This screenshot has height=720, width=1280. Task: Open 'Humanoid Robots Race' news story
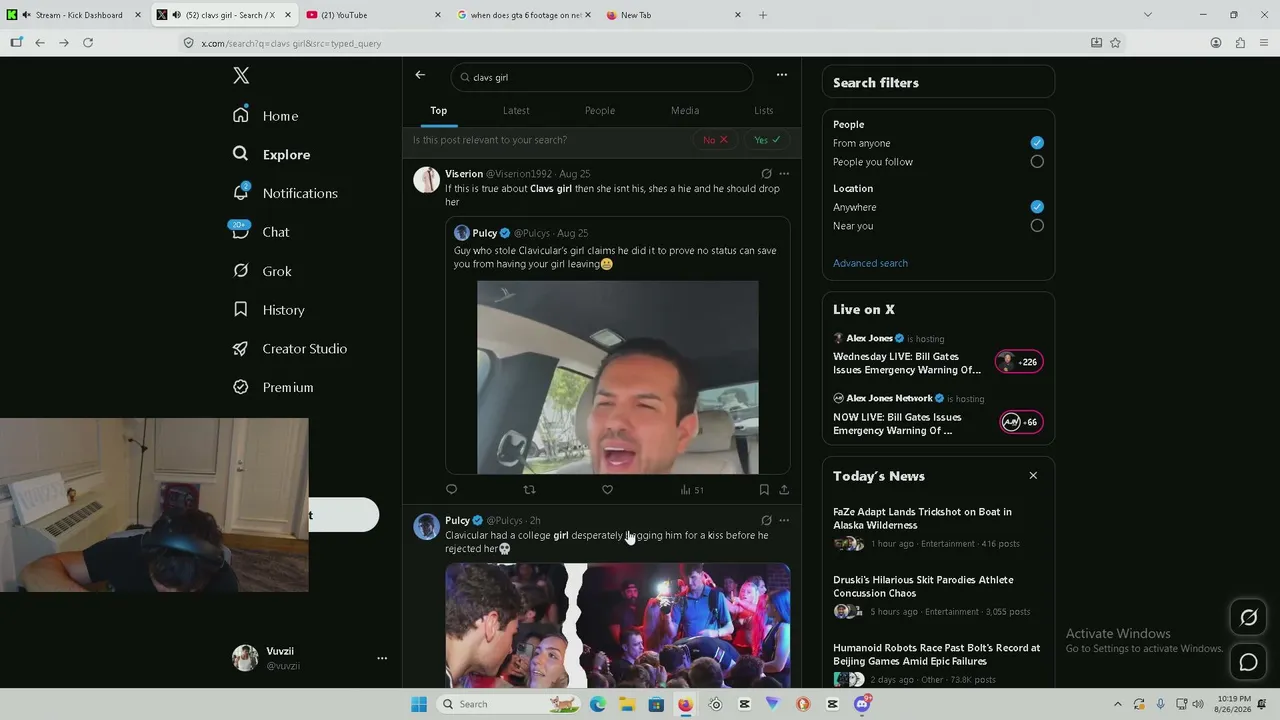pyautogui.click(x=938, y=665)
